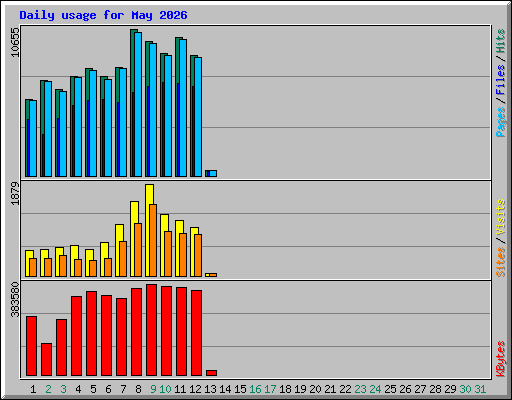The height and width of the screenshot is (400, 512).
Task: Click the day 24 axis label
Action: tap(375, 389)
